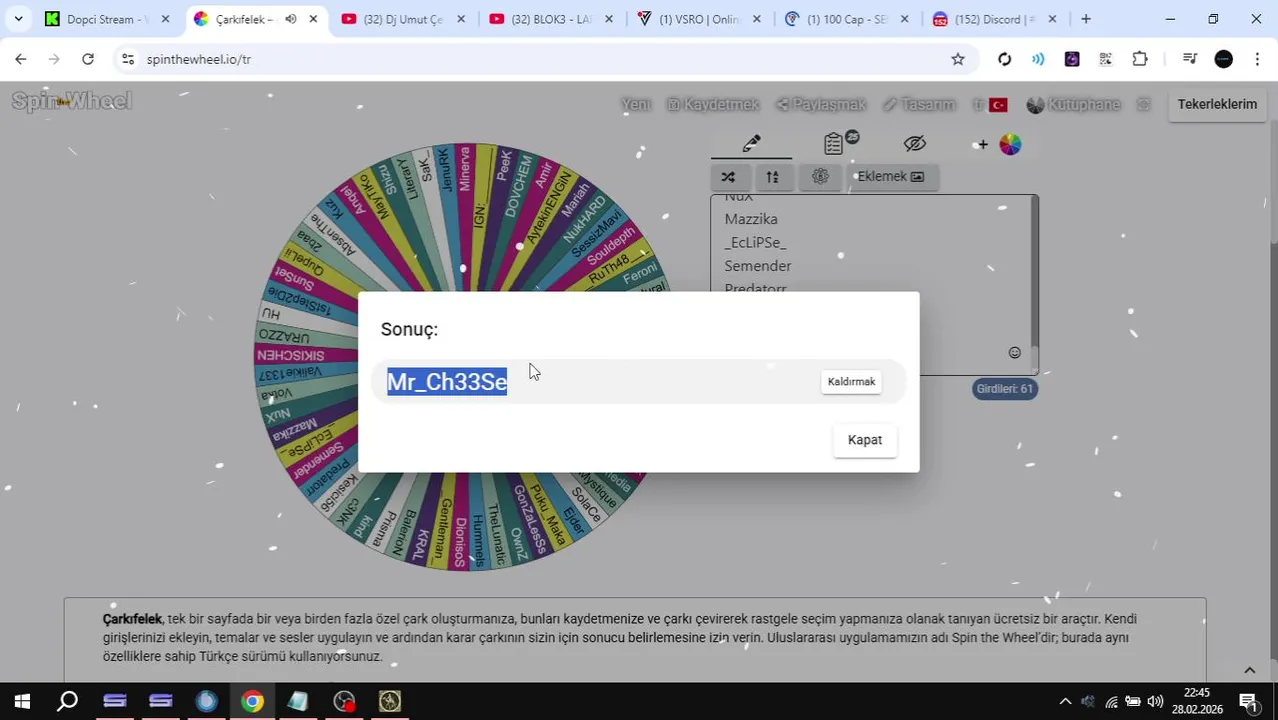Bookmark this page with star
Image resolution: width=1278 pixels, height=720 pixels.
[x=958, y=59]
